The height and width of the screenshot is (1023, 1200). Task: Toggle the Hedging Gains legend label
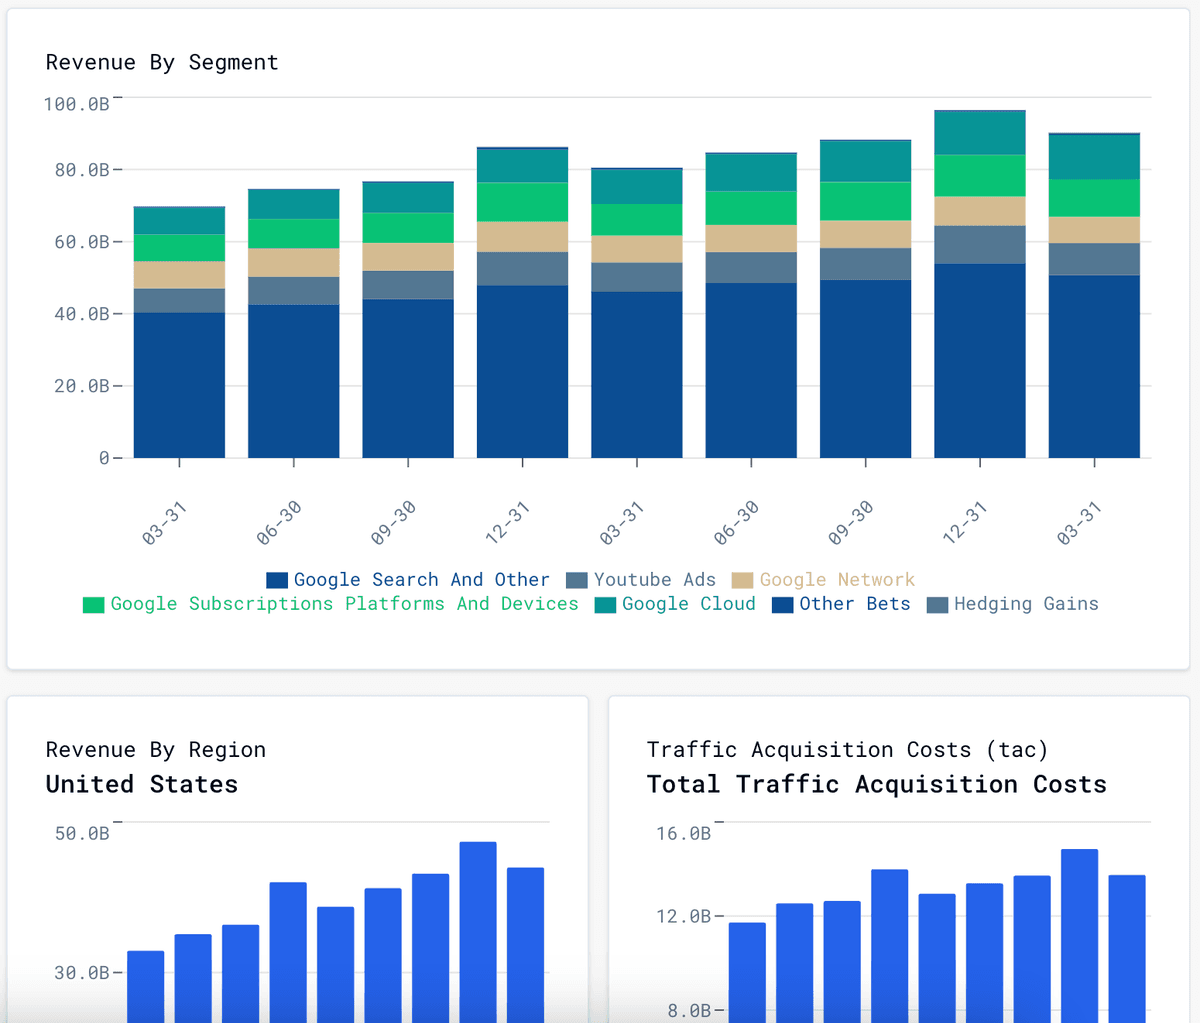pyautogui.click(x=1026, y=604)
